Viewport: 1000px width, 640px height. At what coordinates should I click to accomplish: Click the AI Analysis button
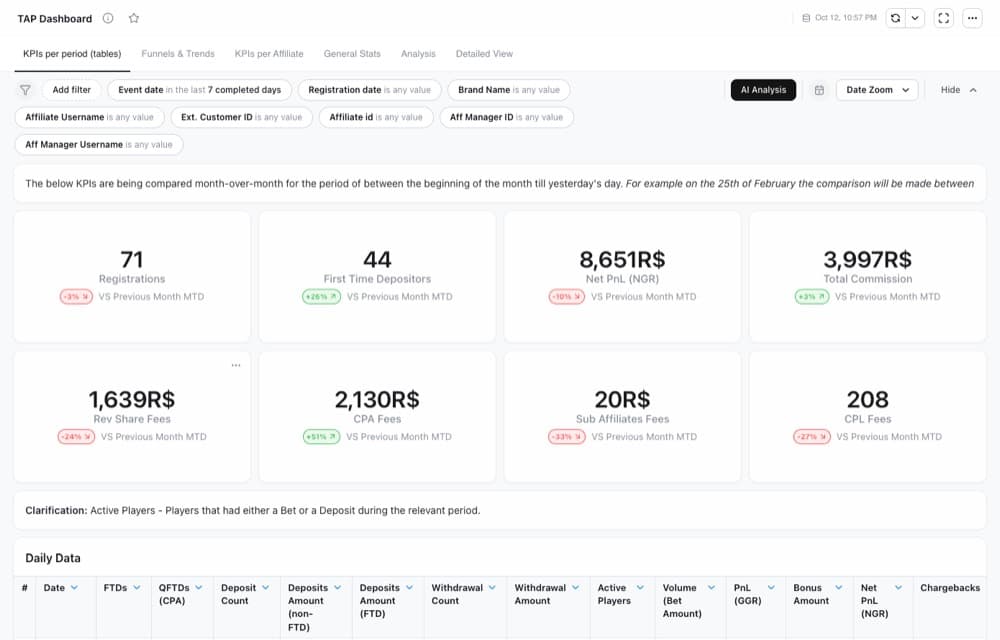pyautogui.click(x=763, y=90)
